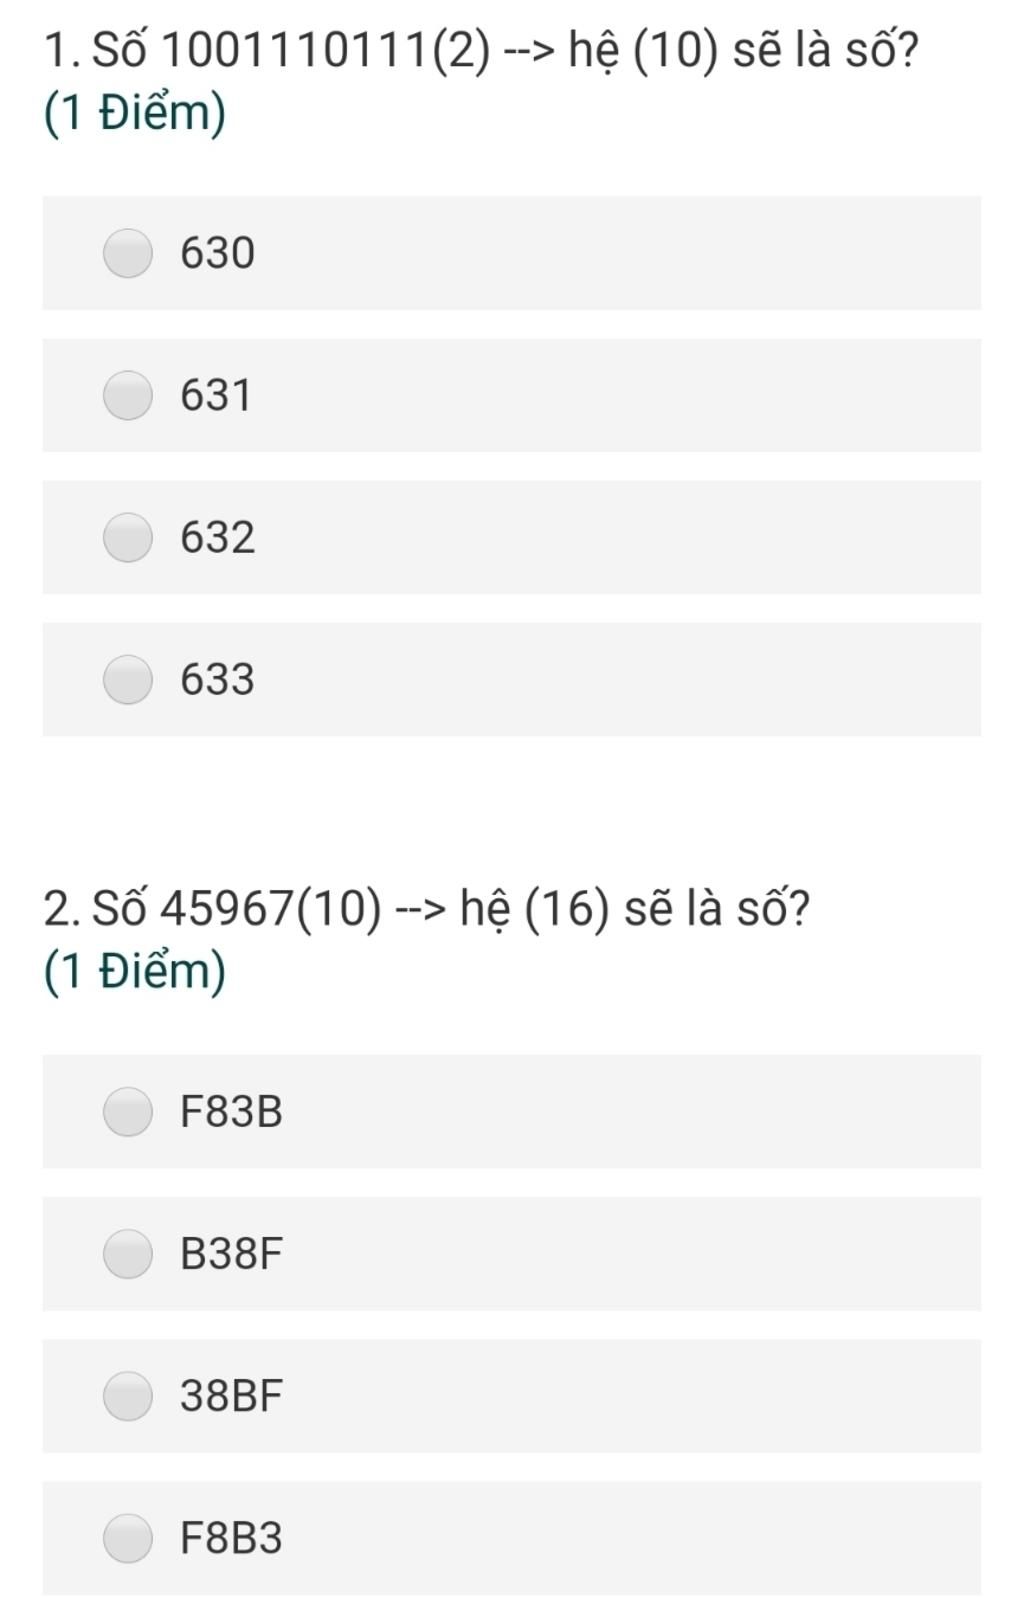Tap the B38F answer text
Image resolution: width=1024 pixels, height=1598 pixels.
coord(231,1253)
